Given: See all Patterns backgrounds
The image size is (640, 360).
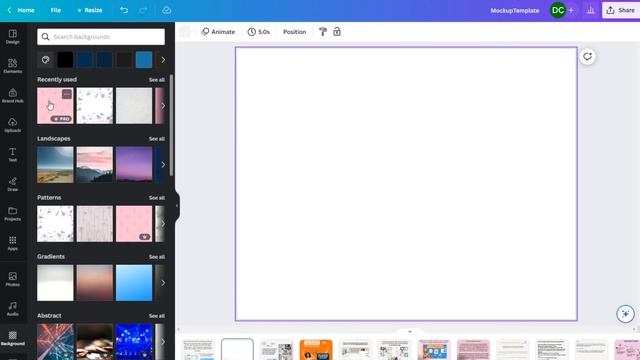Looking at the screenshot, I should coord(157,198).
